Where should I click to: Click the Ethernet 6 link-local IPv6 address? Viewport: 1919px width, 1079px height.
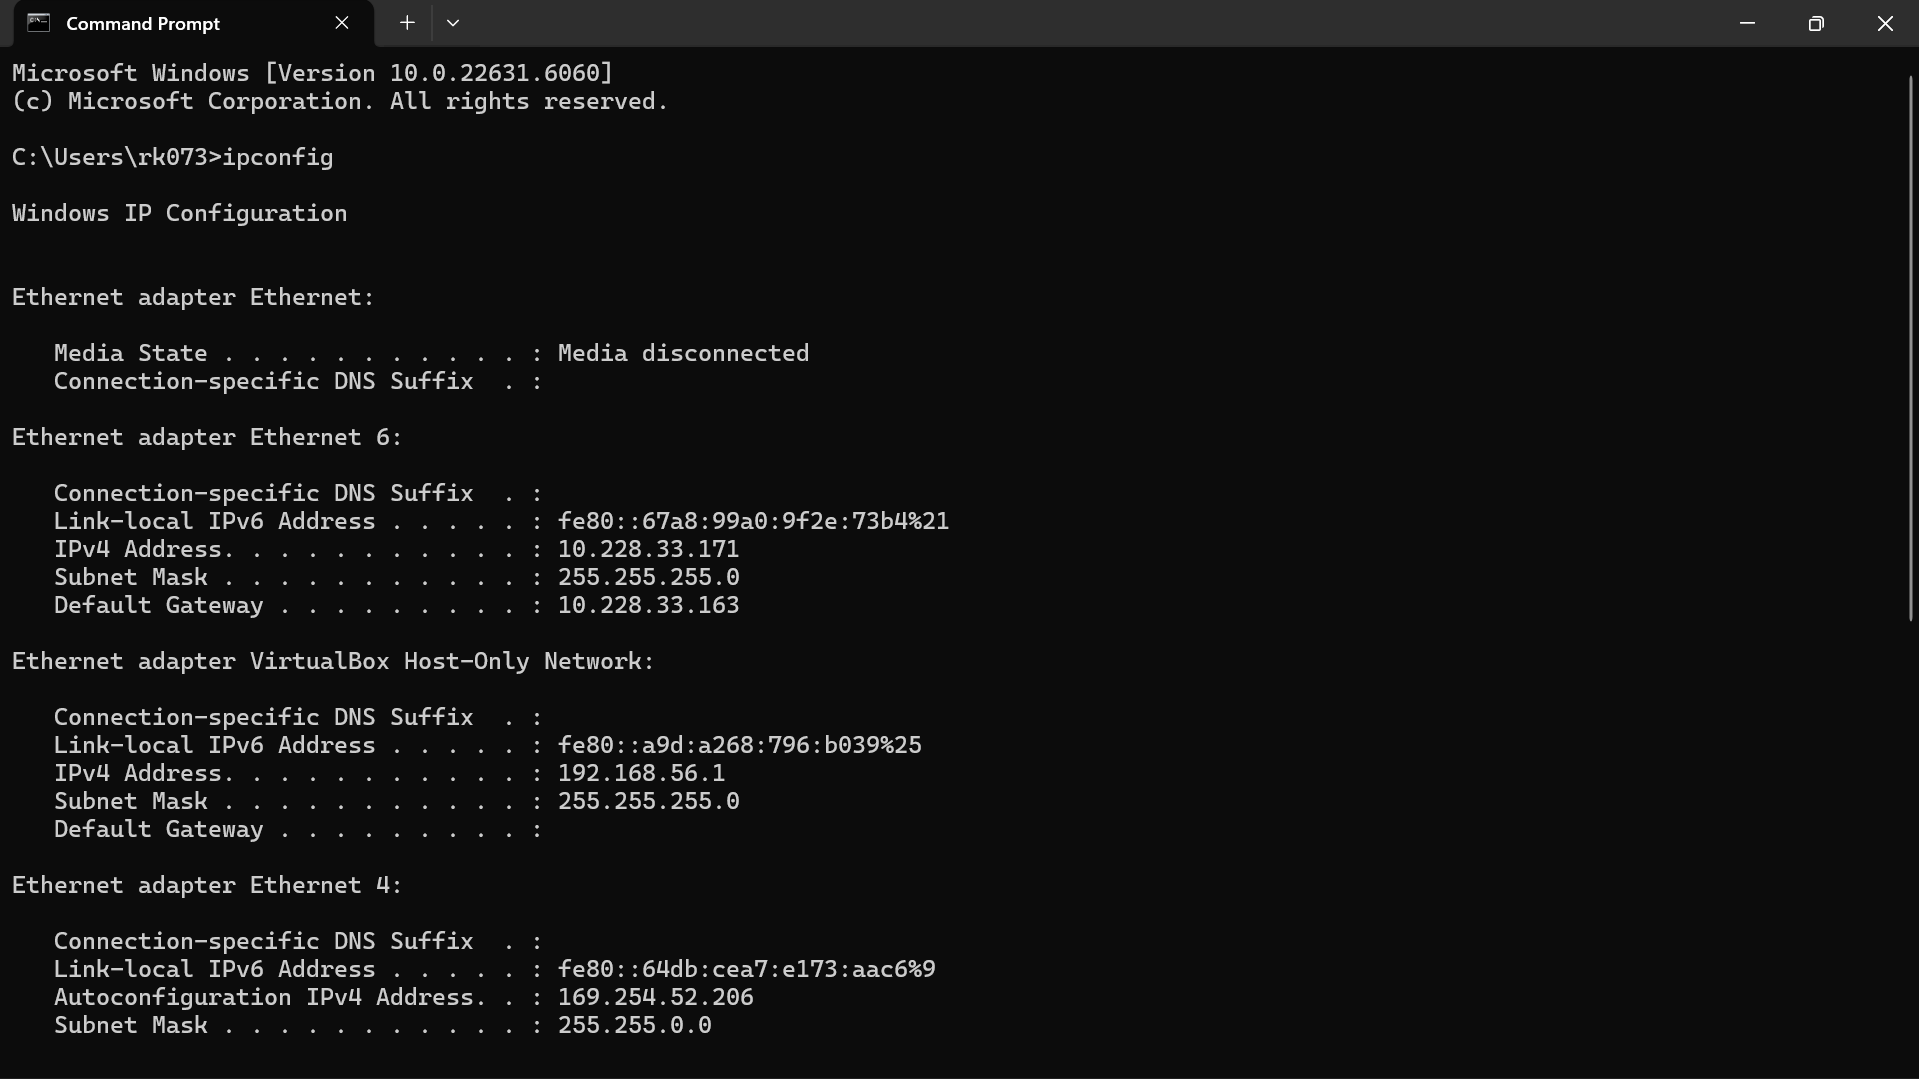(753, 521)
